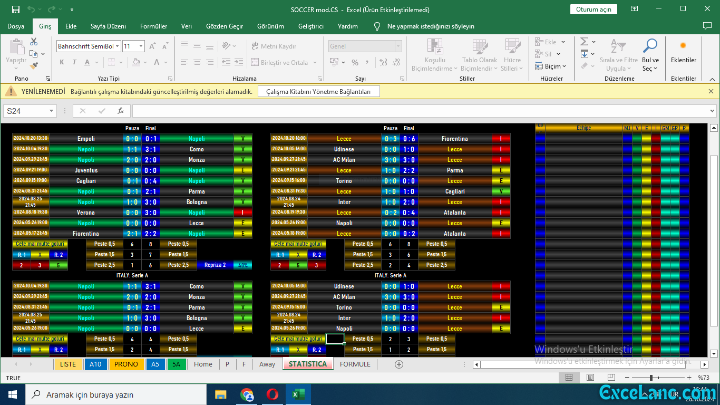Image resolution: width=720 pixels, height=405 pixels.
Task: Increase the cell indent
Action: [x=239, y=62]
